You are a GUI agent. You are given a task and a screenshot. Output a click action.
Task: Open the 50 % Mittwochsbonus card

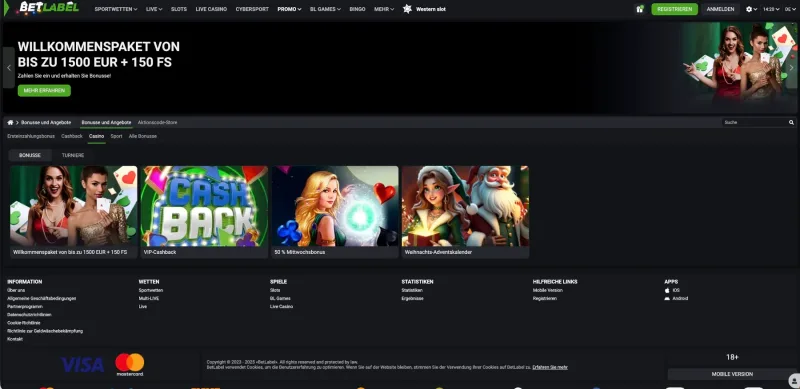tap(335, 212)
